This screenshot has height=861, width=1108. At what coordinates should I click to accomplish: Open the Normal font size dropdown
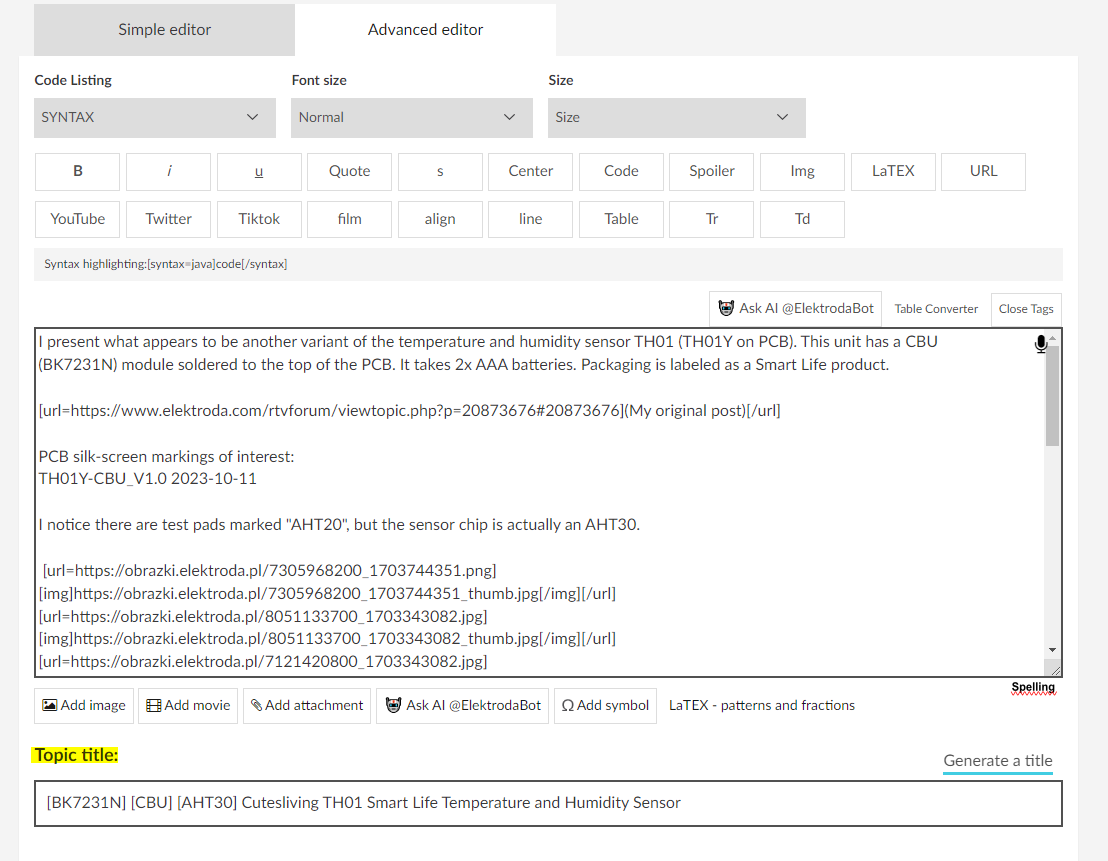pyautogui.click(x=412, y=117)
